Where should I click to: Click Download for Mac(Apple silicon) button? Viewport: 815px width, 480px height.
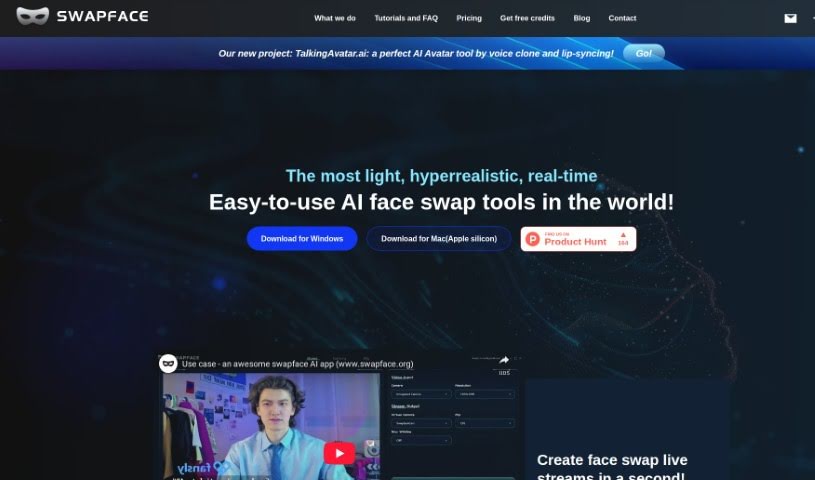pyautogui.click(x=439, y=239)
